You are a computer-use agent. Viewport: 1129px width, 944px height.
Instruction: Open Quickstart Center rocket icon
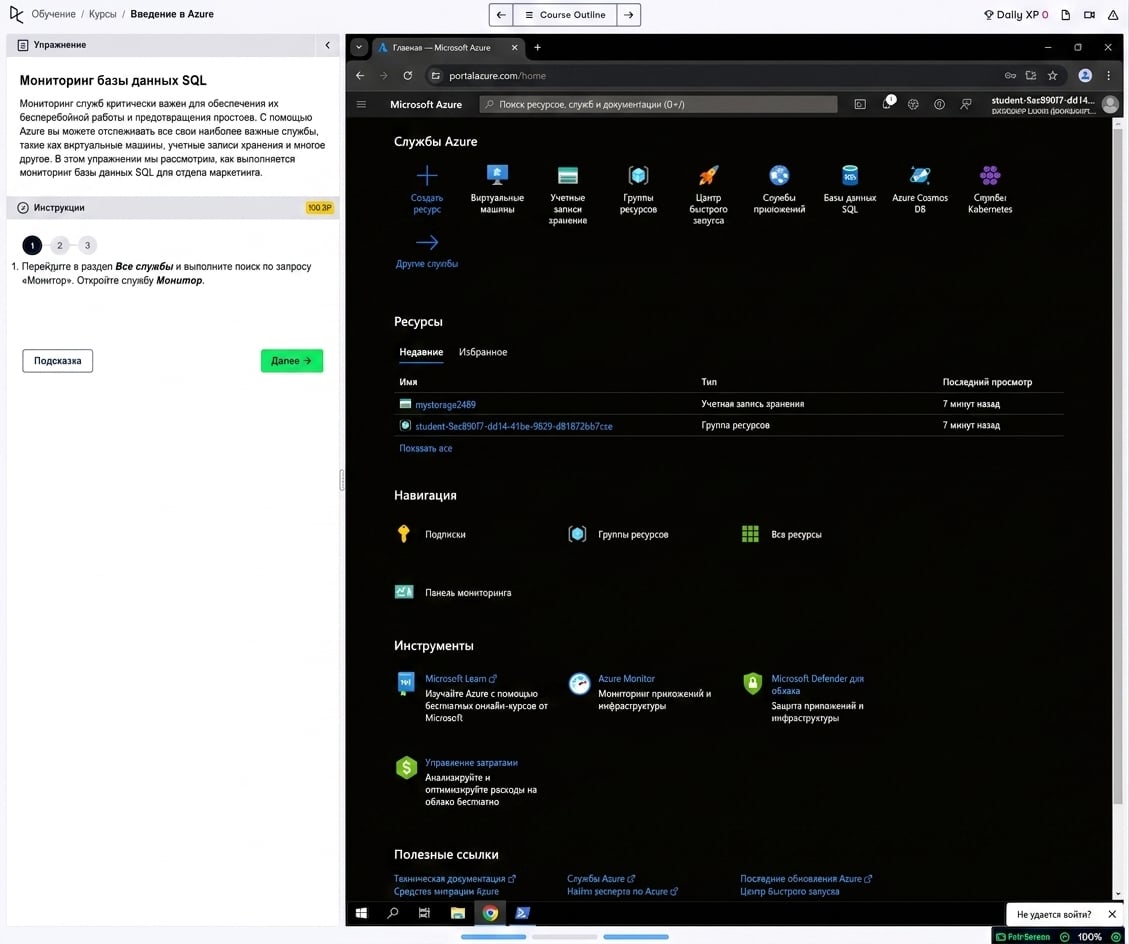[708, 175]
